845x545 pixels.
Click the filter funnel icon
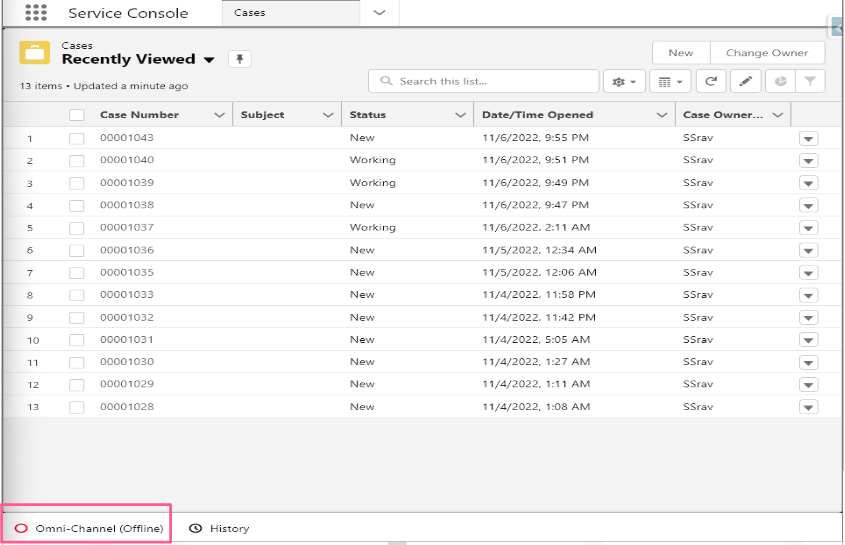(x=810, y=82)
